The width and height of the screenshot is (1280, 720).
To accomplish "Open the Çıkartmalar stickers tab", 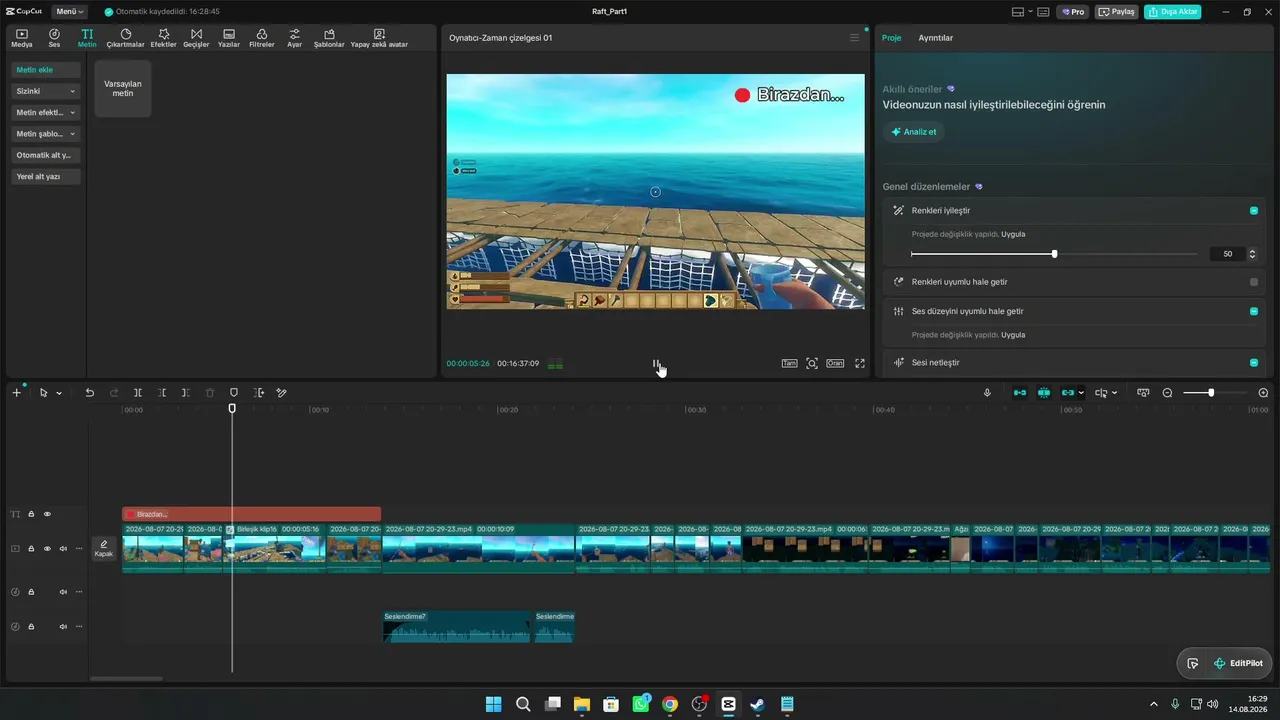I will point(126,38).
